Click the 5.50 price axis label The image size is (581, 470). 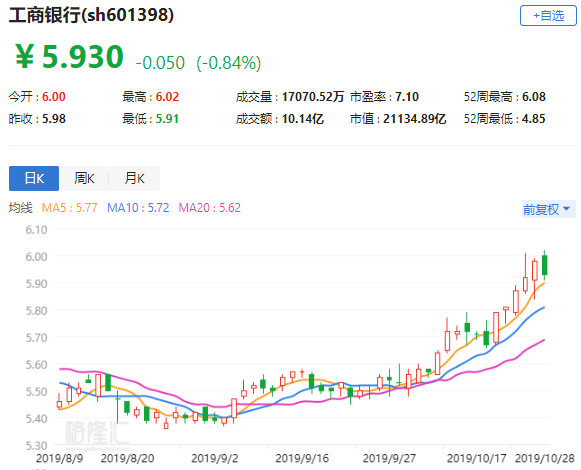pyautogui.click(x=36, y=391)
